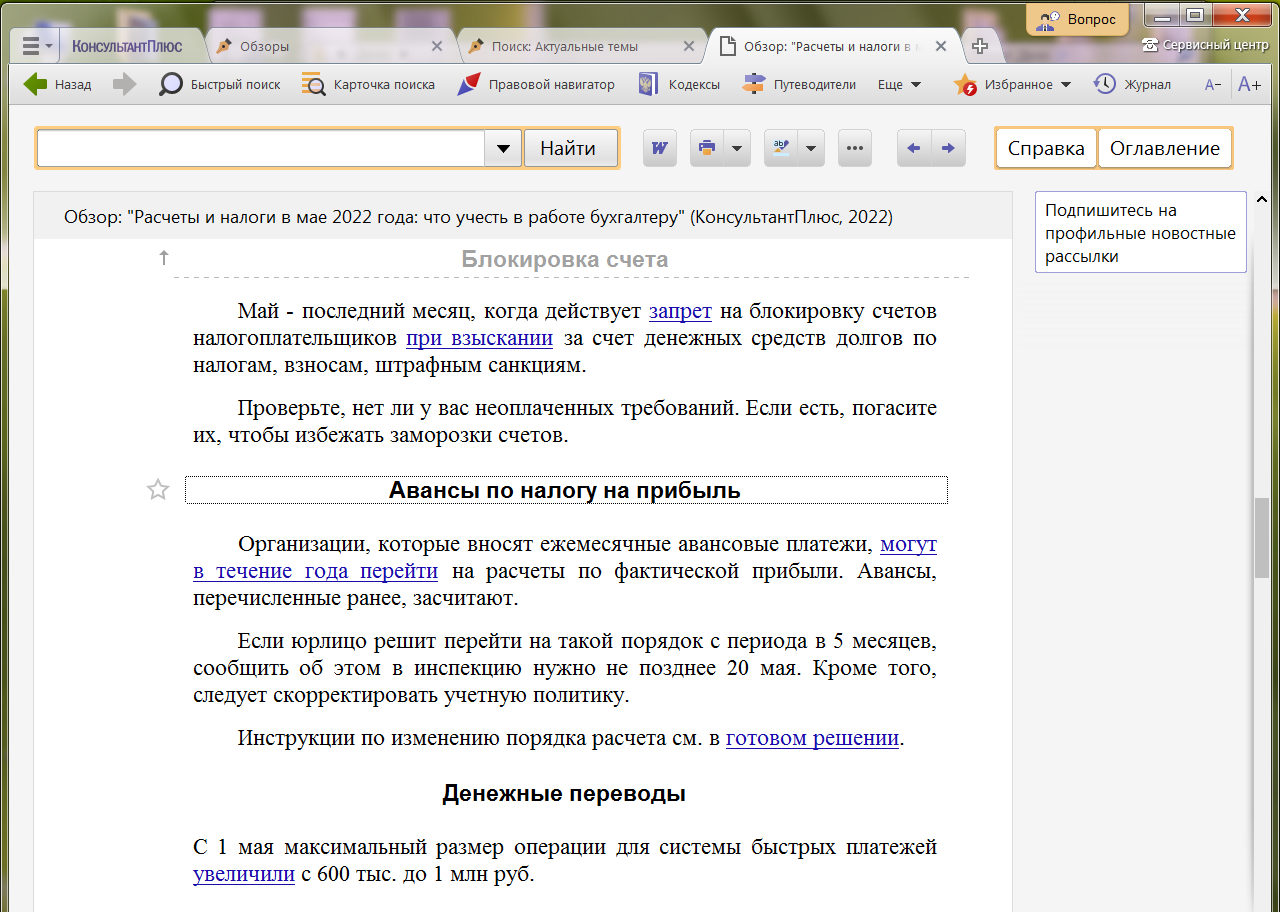
Task: Open Путеводители guides
Action: [799, 85]
